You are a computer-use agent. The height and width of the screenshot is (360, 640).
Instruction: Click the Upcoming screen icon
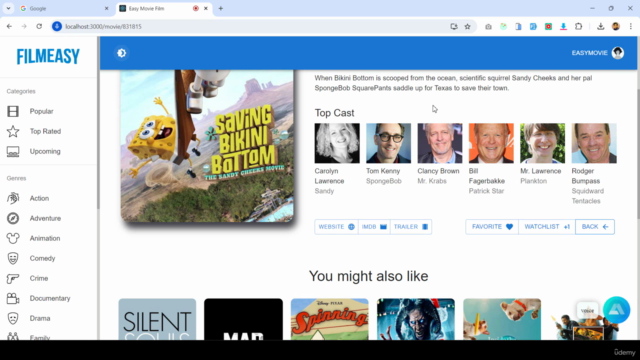[13, 151]
